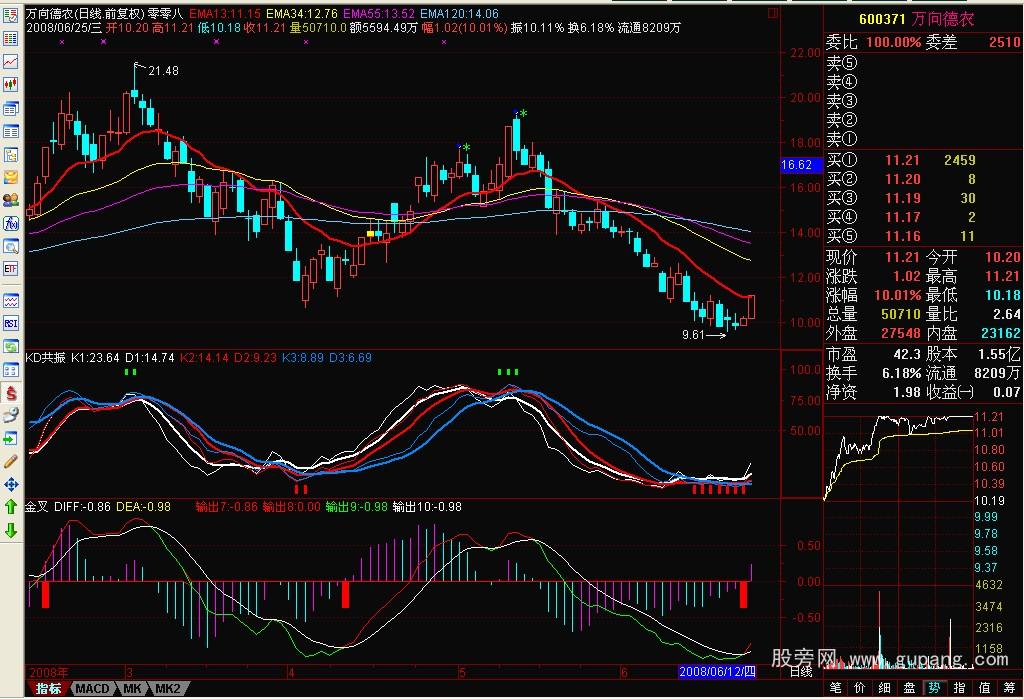Select the 指标 tab at bottom left
1024x699 pixels.
pos(49,689)
